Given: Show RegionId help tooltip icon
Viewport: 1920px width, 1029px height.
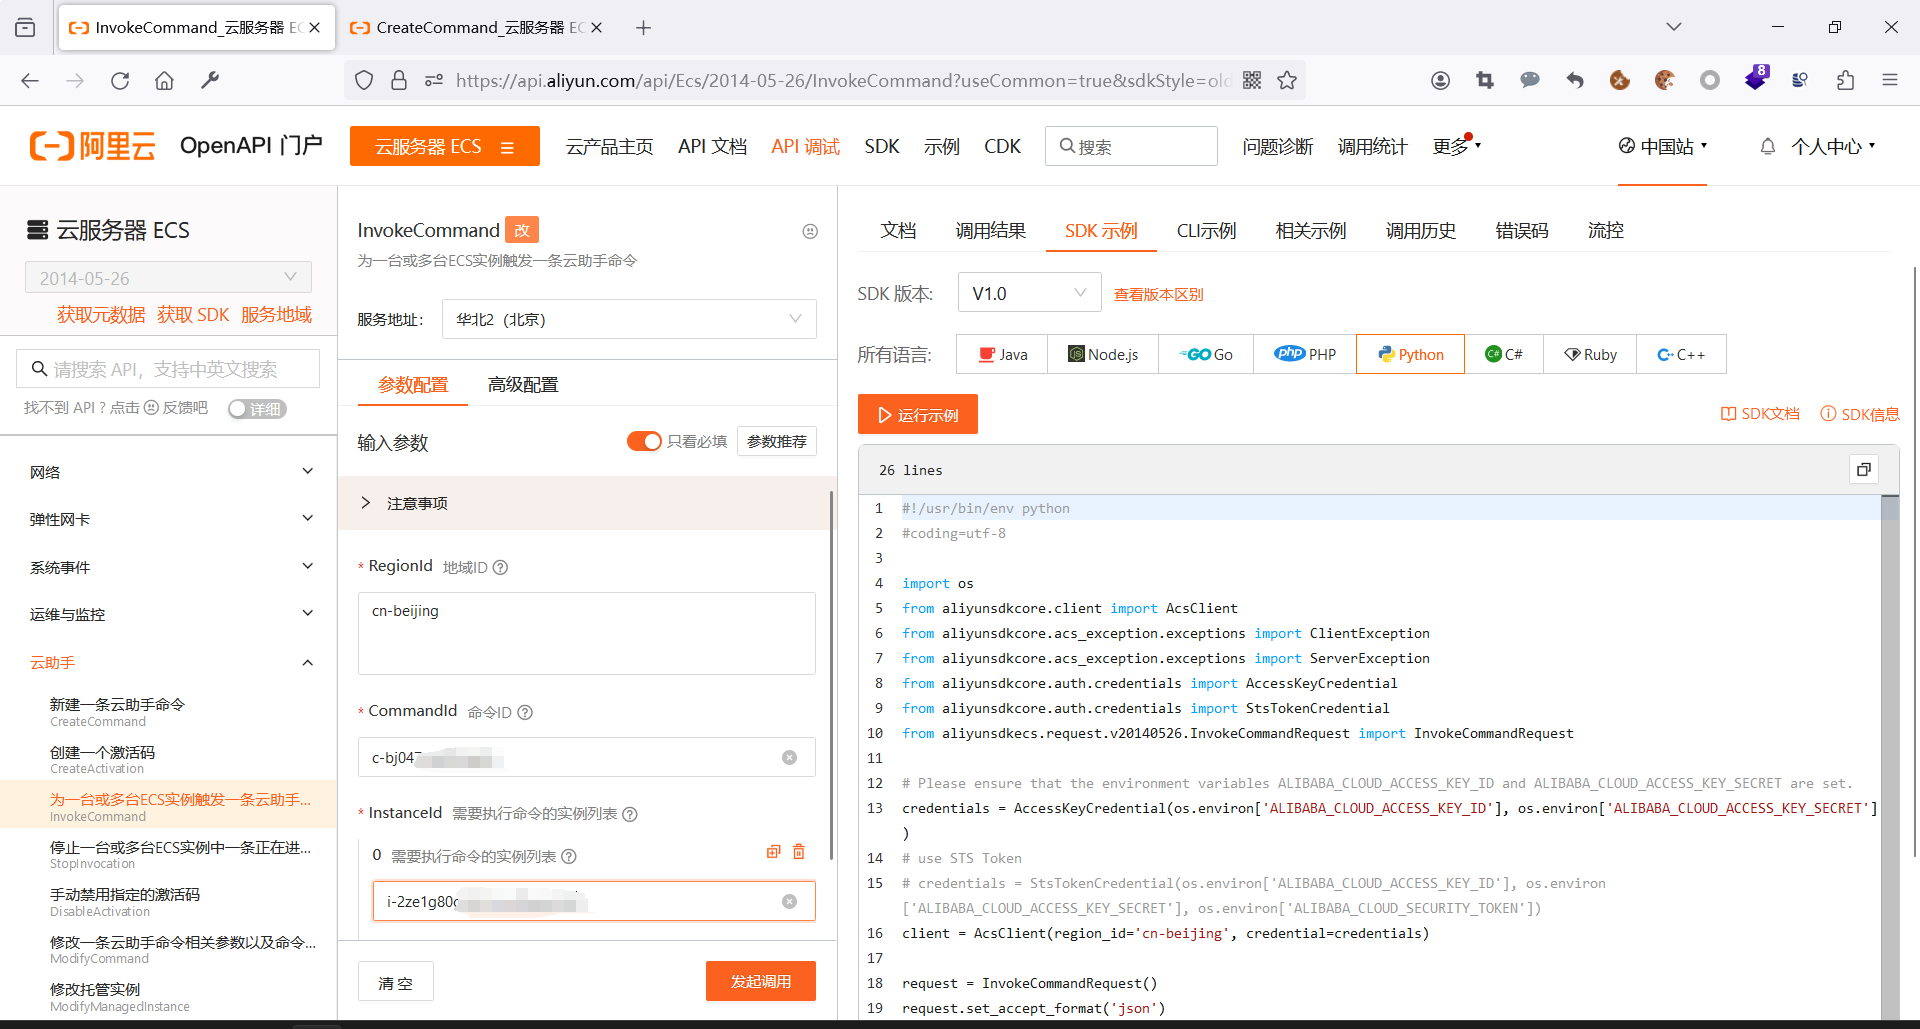Looking at the screenshot, I should tap(501, 567).
